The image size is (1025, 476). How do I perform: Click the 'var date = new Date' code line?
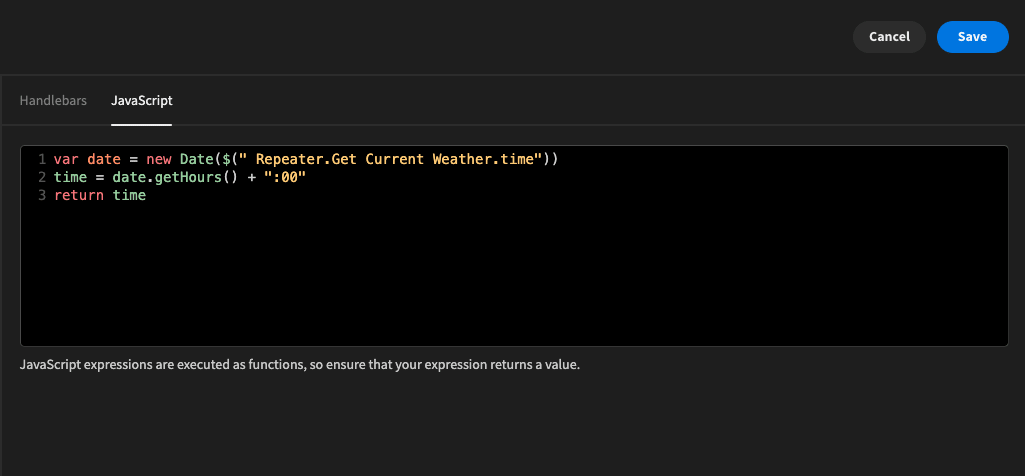pos(306,159)
